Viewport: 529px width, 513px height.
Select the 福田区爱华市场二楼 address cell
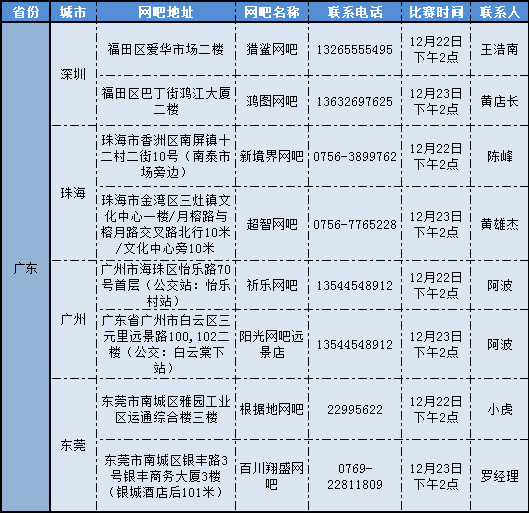coord(166,50)
